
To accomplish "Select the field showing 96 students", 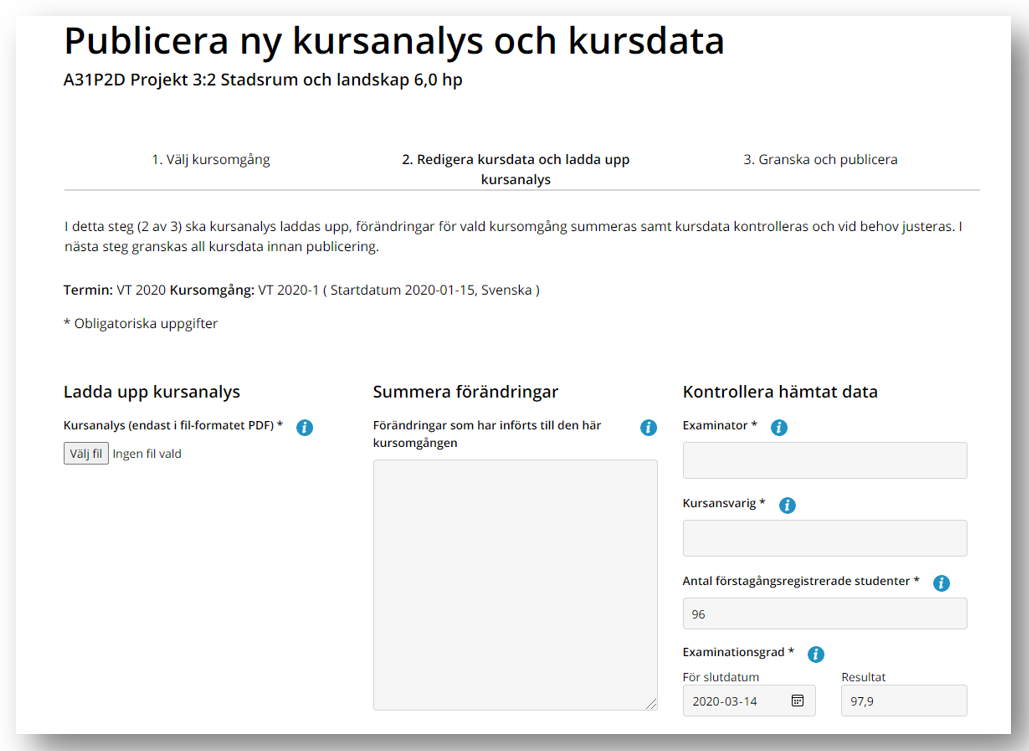I will pos(824,614).
